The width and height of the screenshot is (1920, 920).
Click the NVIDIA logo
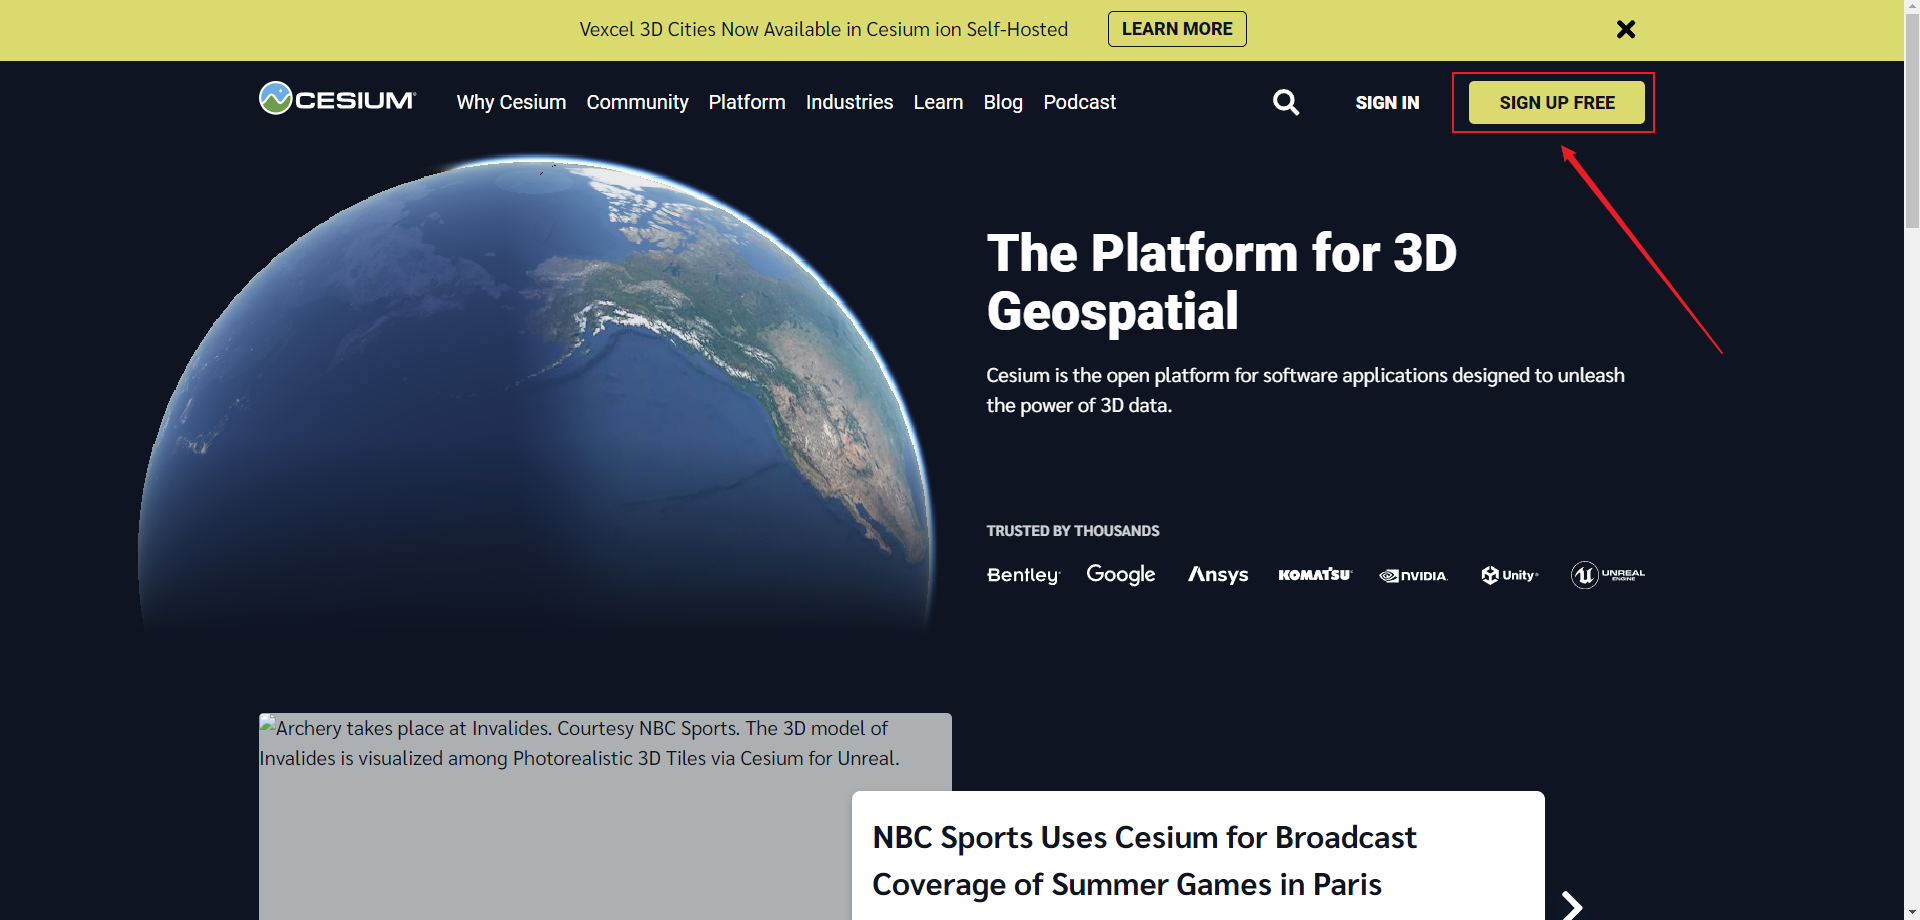pyautogui.click(x=1413, y=575)
